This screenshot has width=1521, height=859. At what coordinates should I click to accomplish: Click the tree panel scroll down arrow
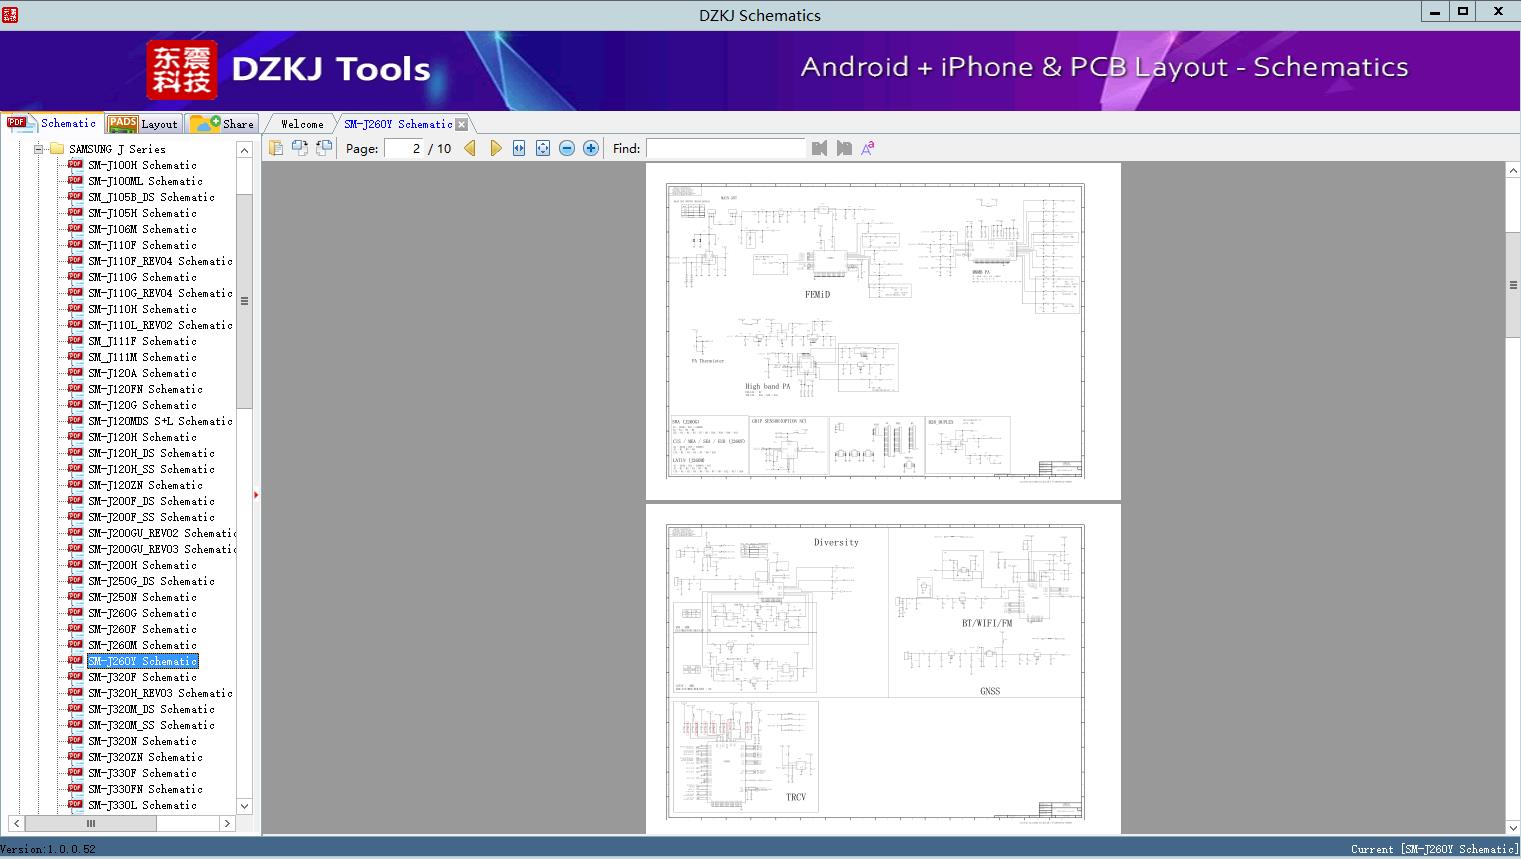click(x=244, y=806)
